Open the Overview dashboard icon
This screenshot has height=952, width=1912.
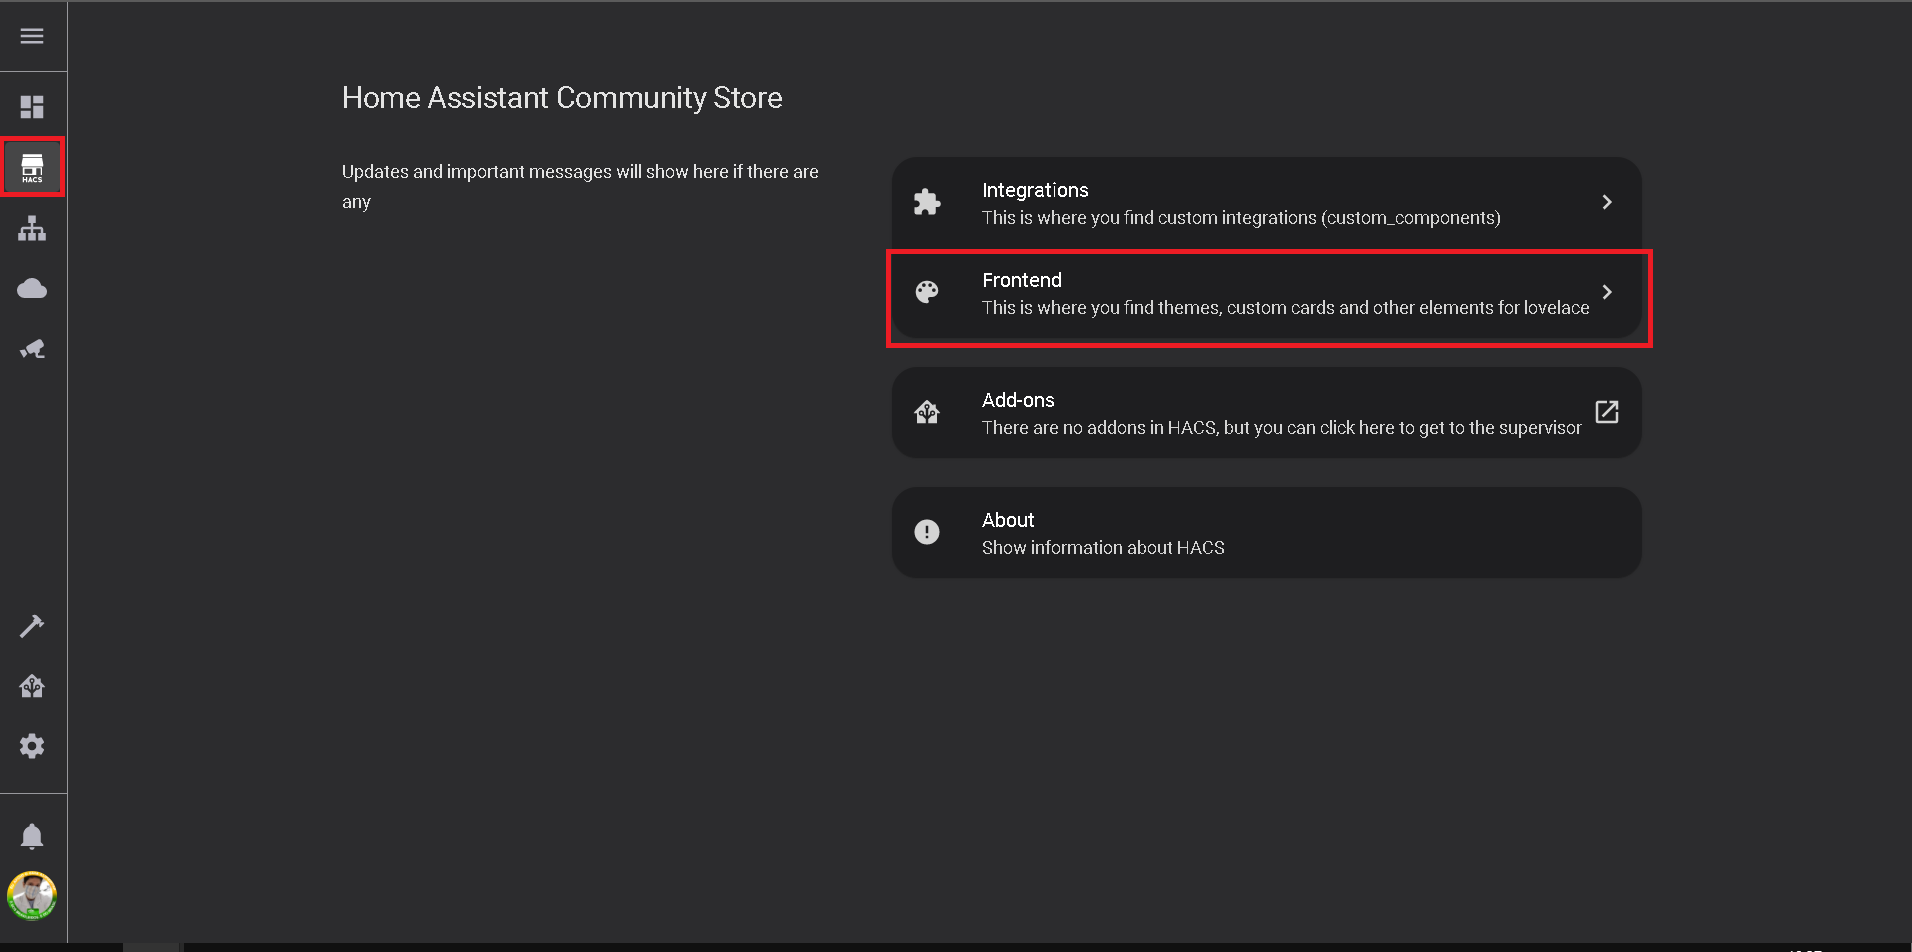tap(32, 107)
